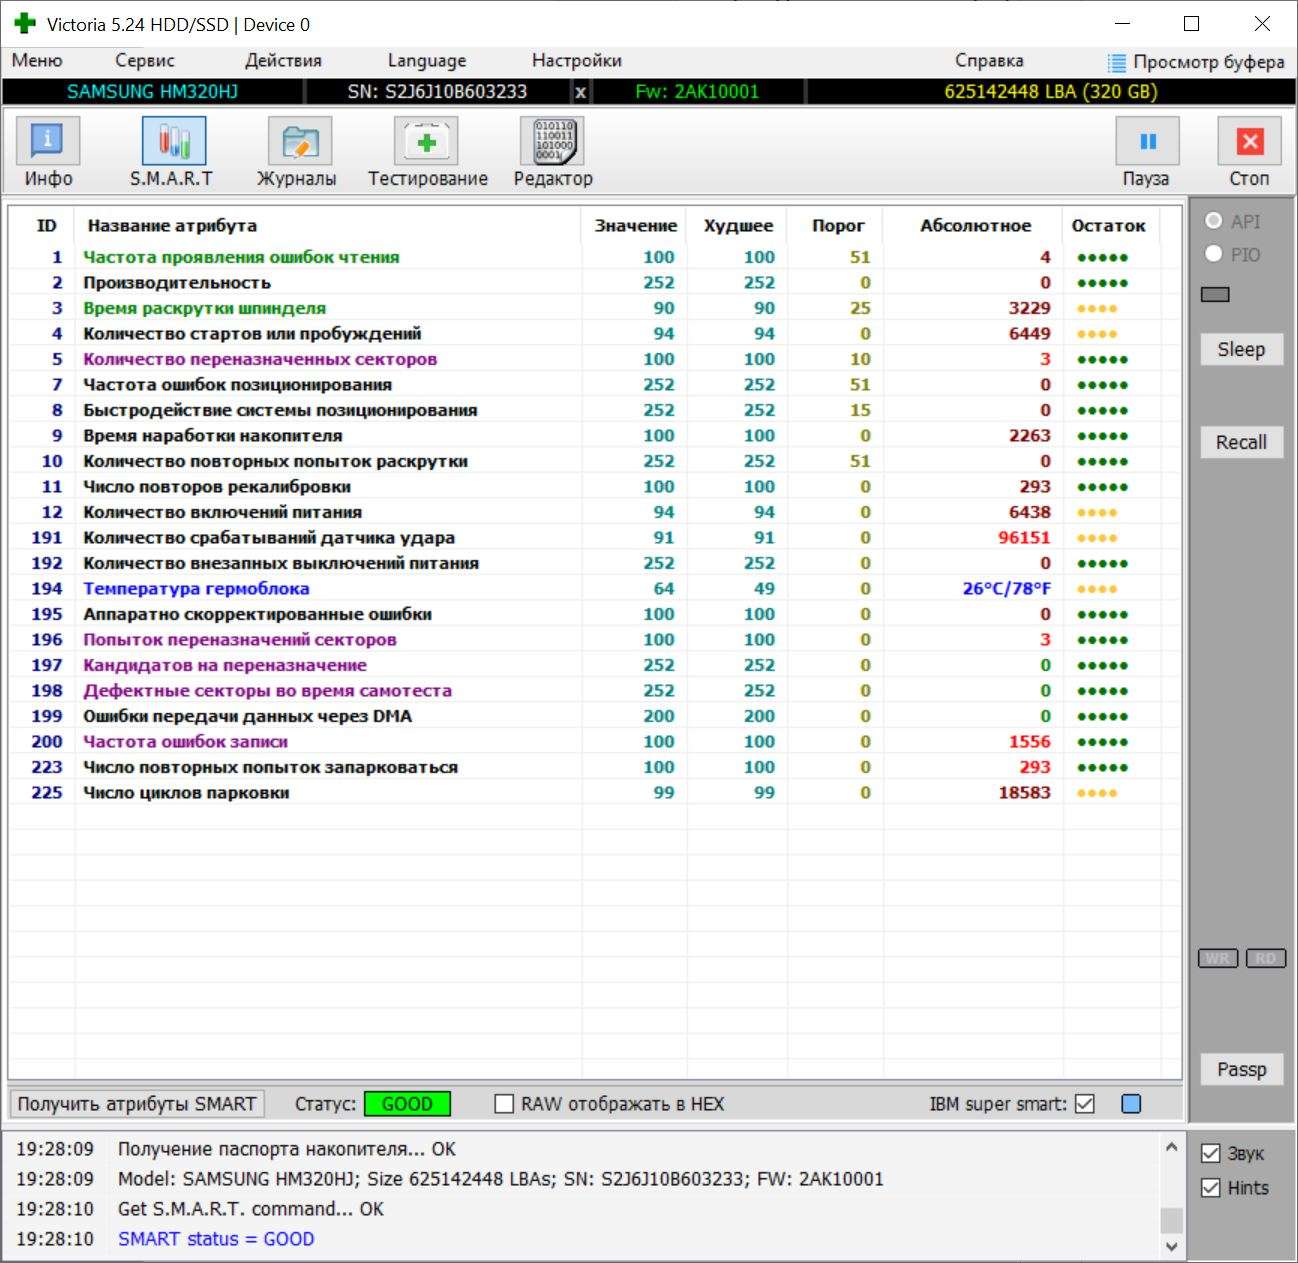The image size is (1298, 1263).
Task: Enable RAW отображать в HEX checkbox
Action: pyautogui.click(x=505, y=1104)
